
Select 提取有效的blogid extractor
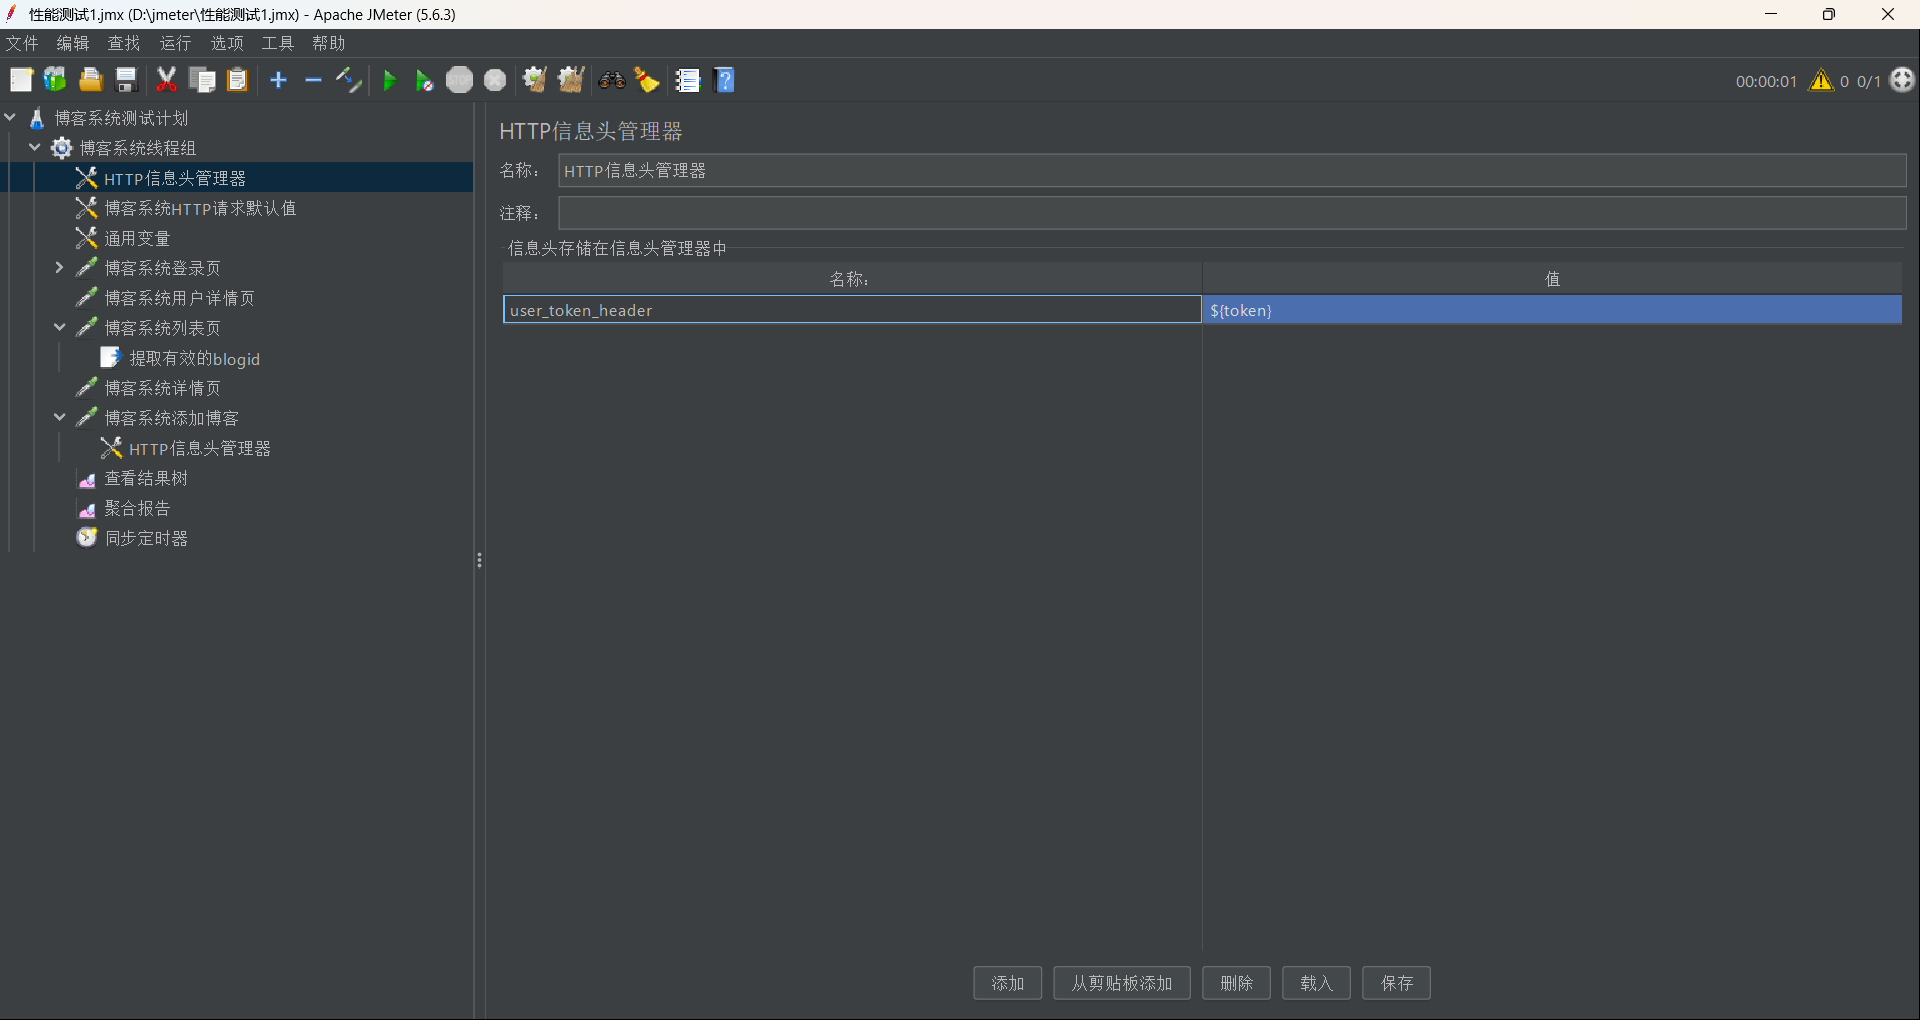(x=194, y=358)
